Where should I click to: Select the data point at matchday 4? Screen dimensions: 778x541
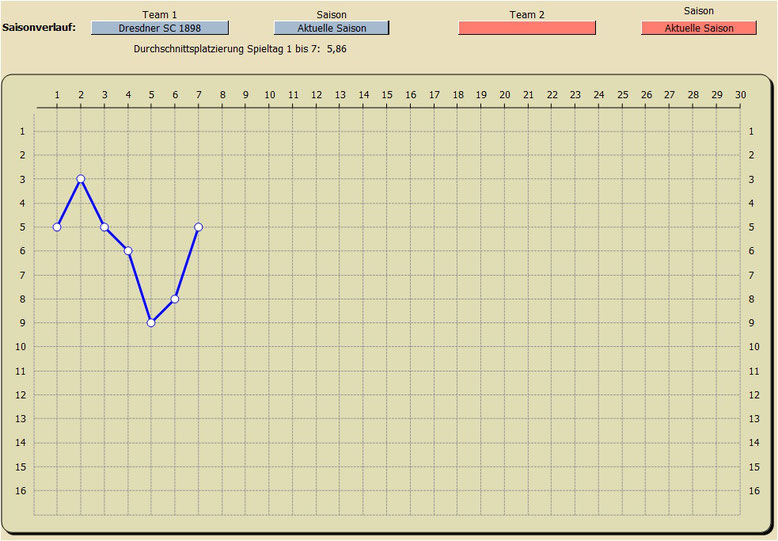pos(128,251)
